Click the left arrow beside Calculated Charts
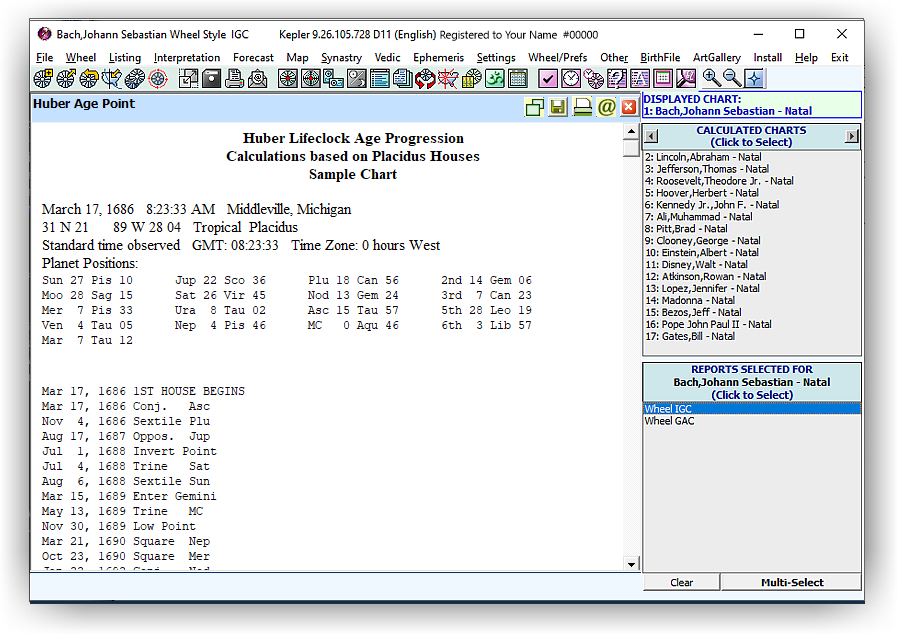 [650, 136]
